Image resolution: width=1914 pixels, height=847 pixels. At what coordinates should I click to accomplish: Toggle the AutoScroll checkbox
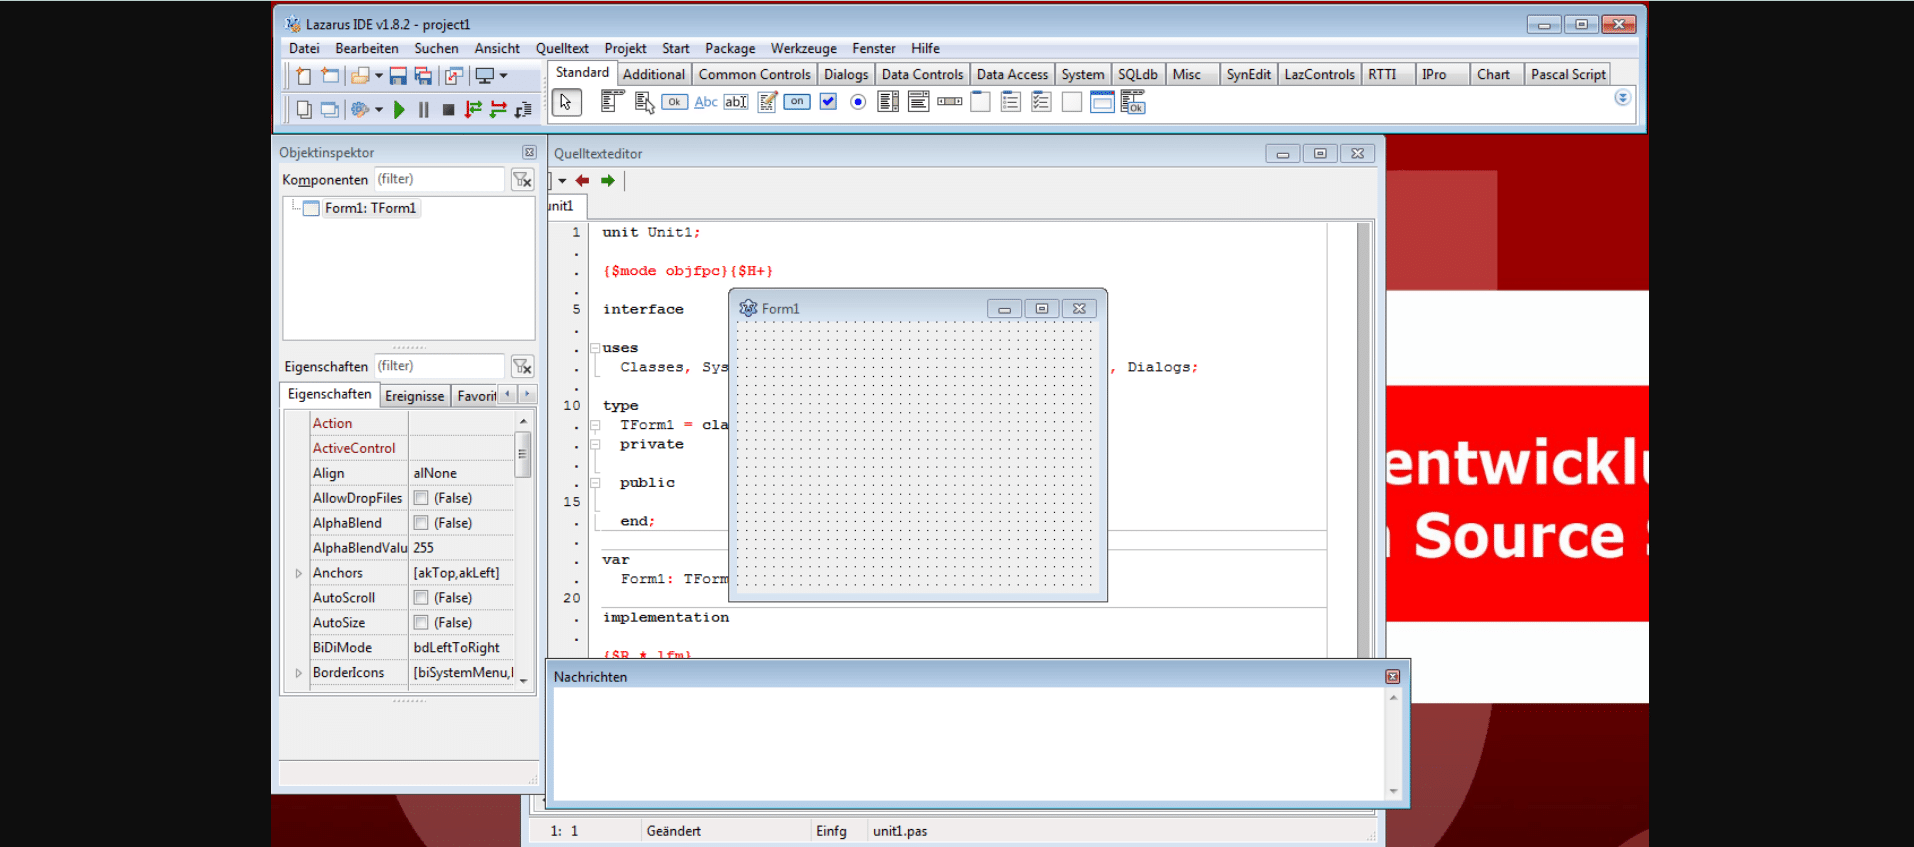pyautogui.click(x=421, y=598)
